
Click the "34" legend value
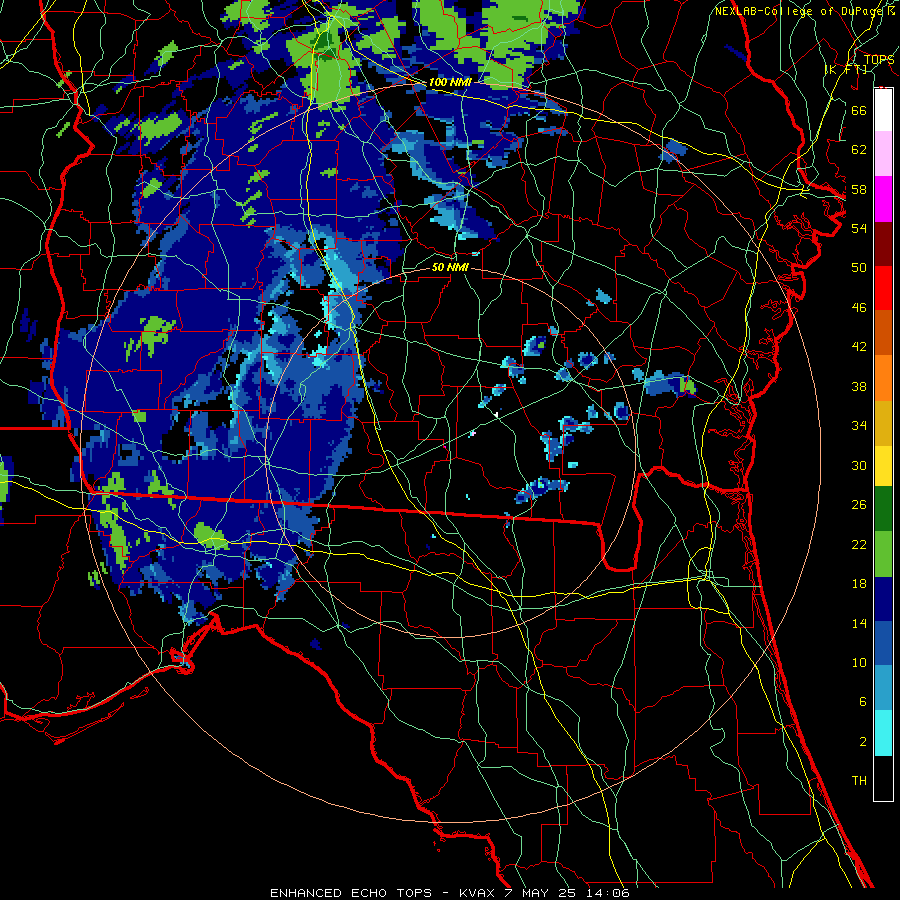click(859, 426)
